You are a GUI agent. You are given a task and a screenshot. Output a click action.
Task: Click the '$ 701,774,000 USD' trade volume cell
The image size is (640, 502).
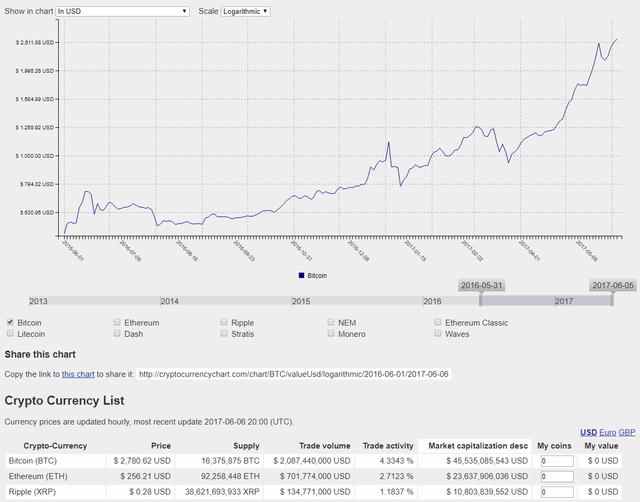coord(309,476)
